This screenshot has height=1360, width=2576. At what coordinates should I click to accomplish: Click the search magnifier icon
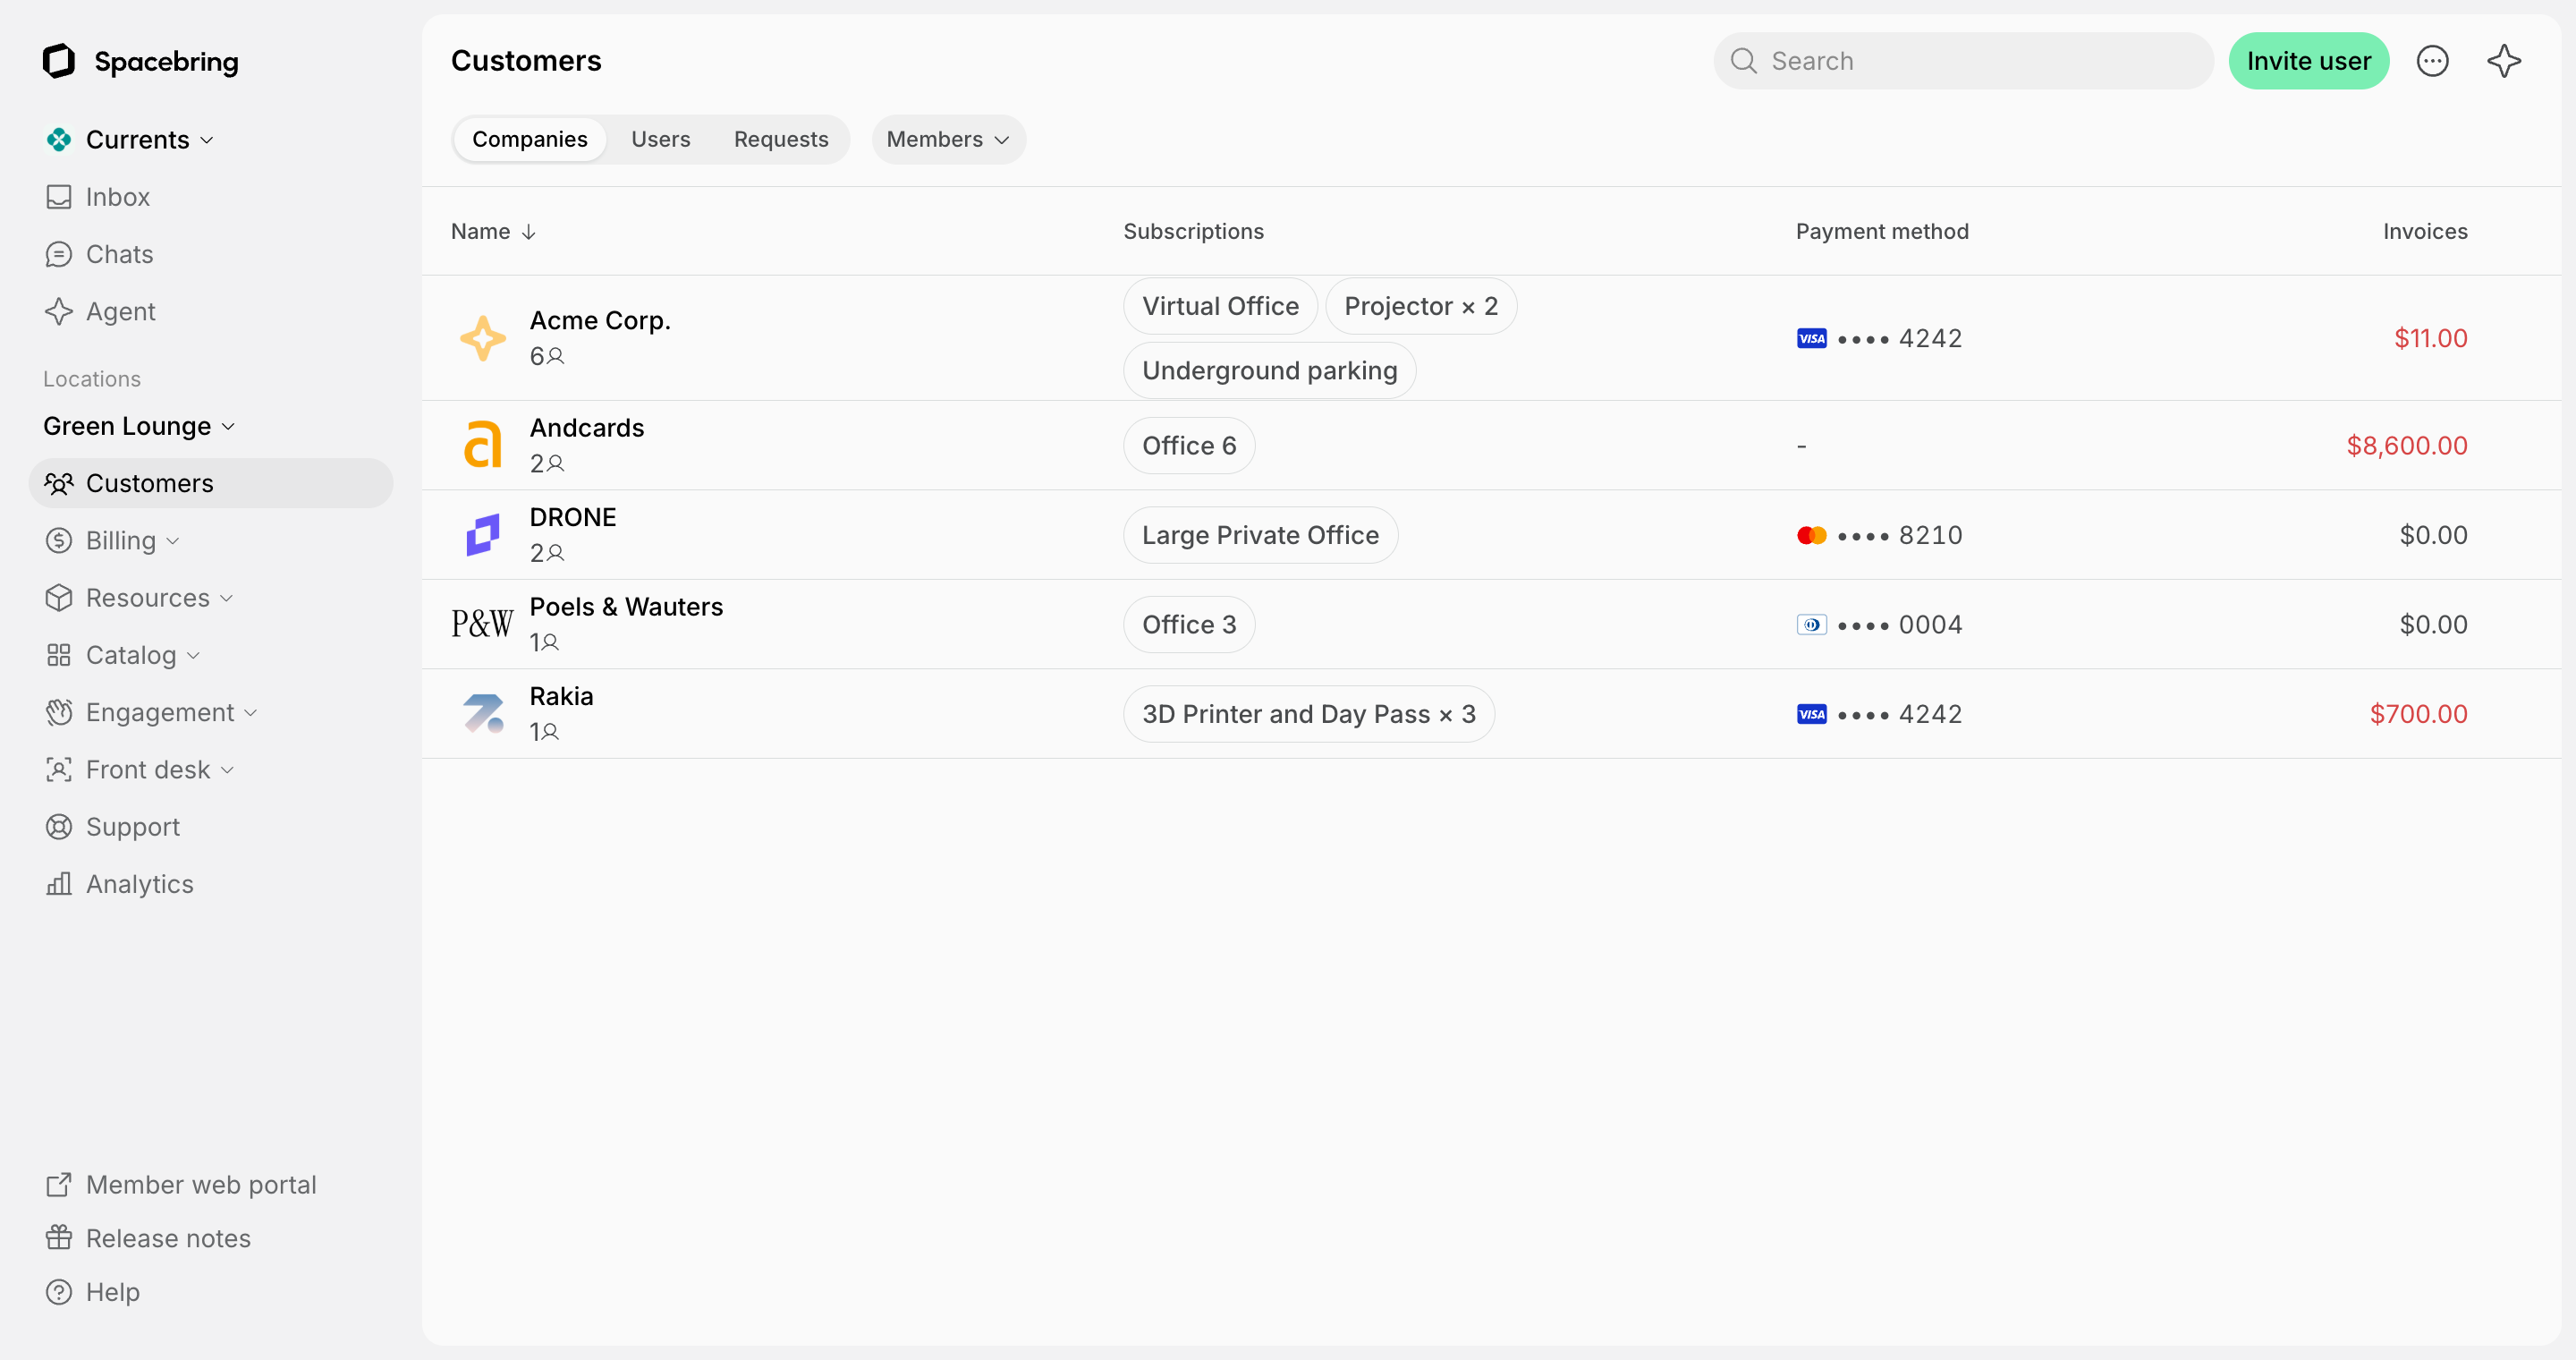point(1743,61)
